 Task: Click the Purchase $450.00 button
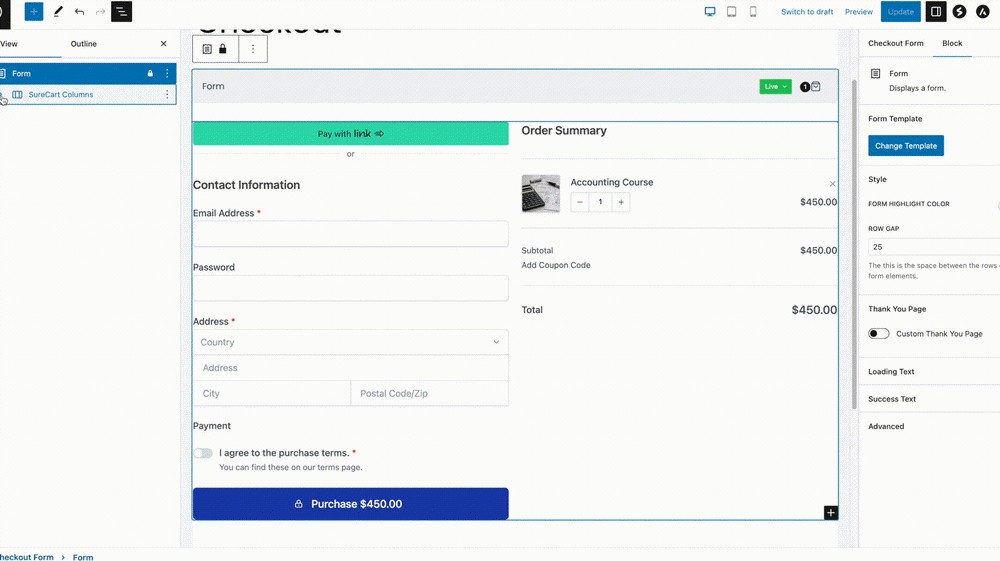pos(351,504)
